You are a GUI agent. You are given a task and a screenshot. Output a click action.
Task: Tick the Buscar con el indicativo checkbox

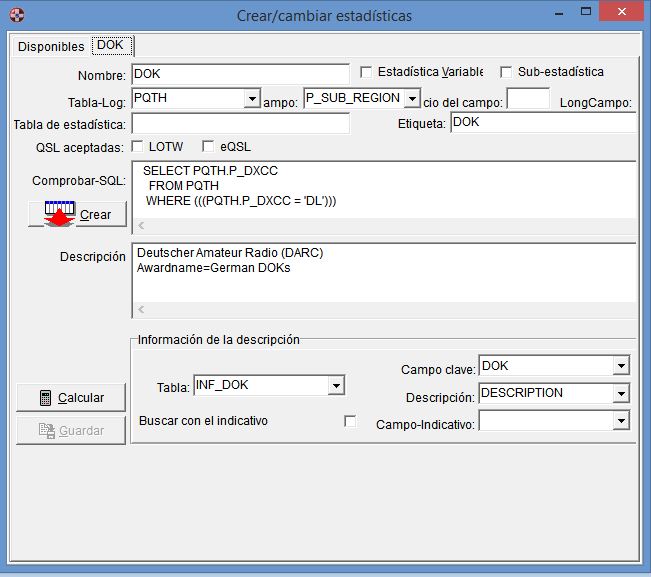pyautogui.click(x=350, y=421)
